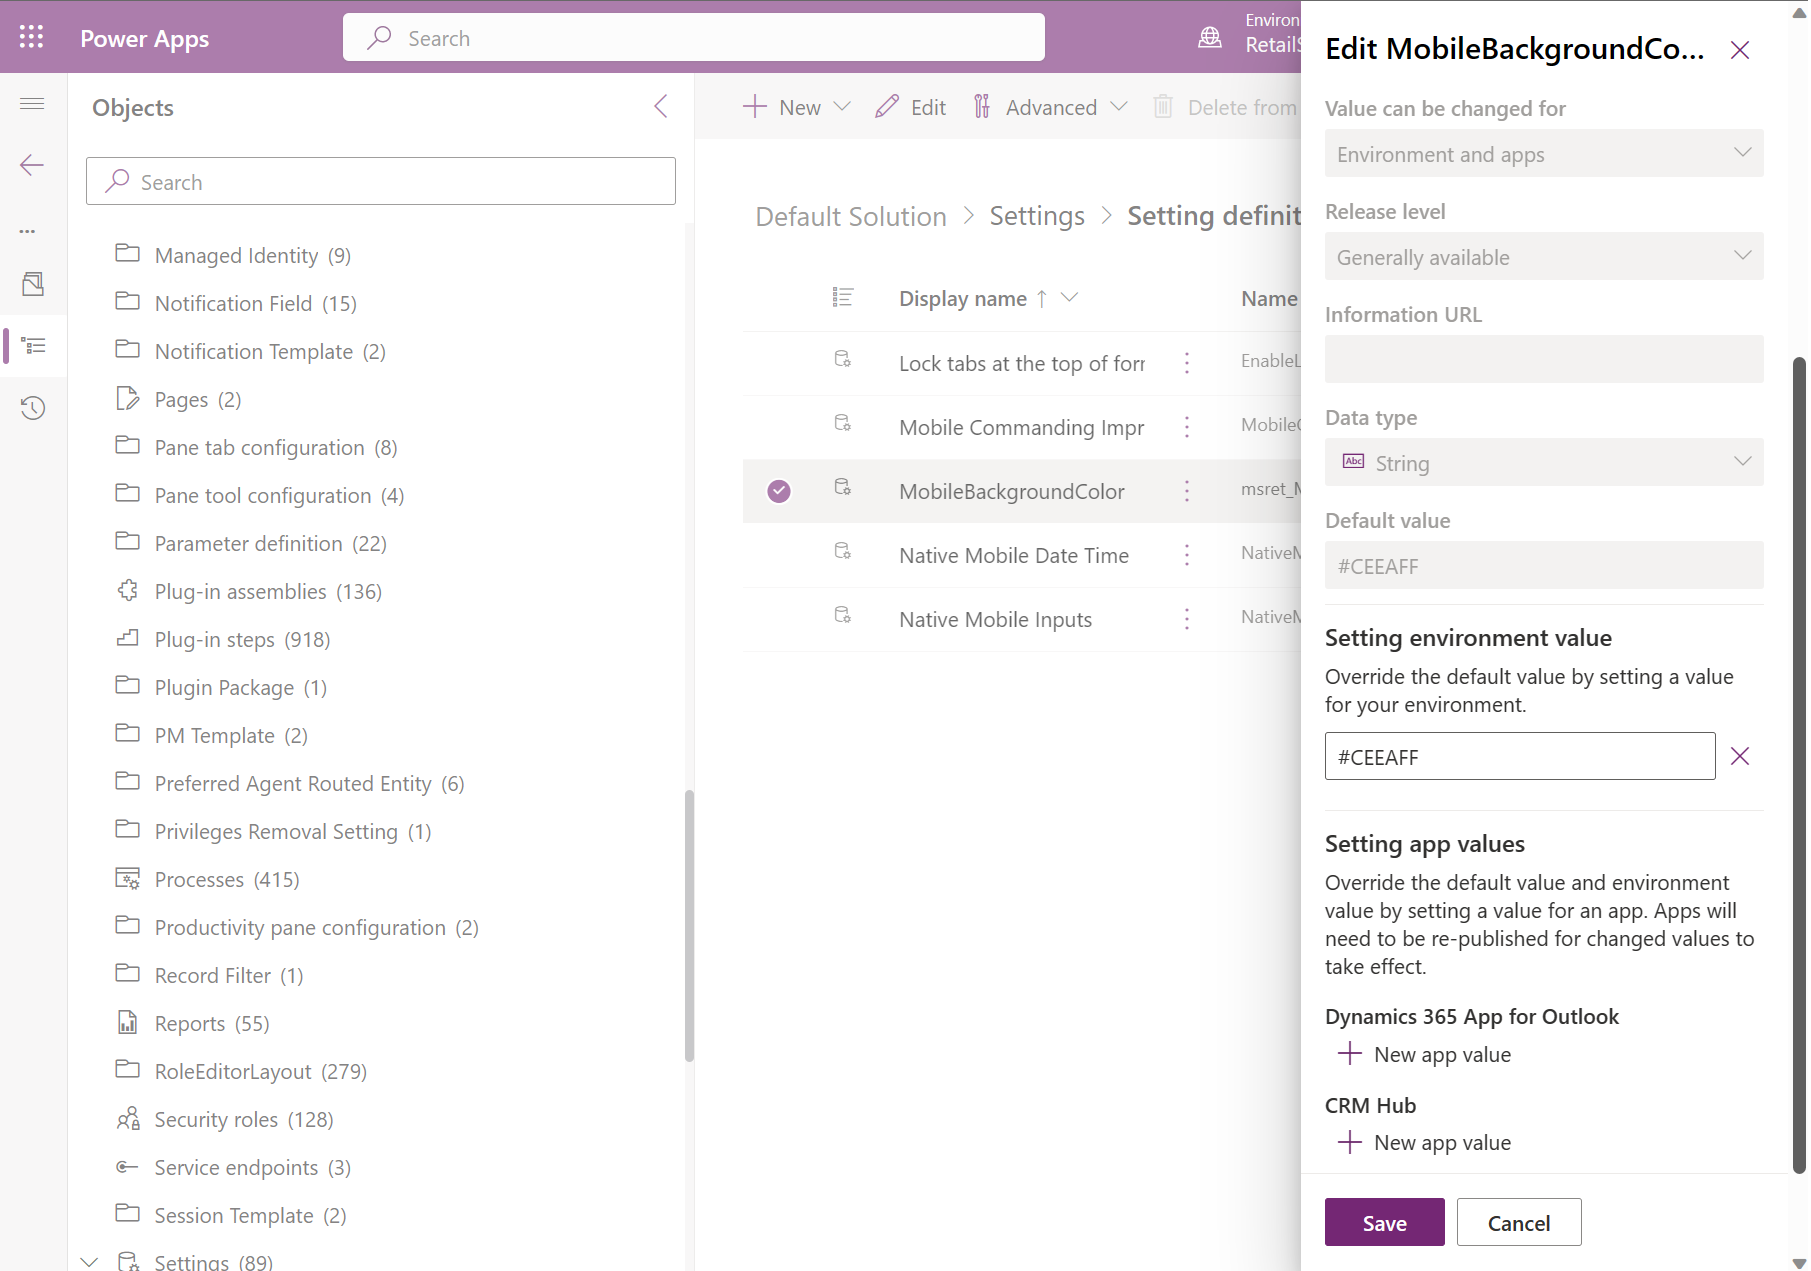Click the environment globe icon in header
This screenshot has height=1271, width=1811.
(x=1210, y=38)
